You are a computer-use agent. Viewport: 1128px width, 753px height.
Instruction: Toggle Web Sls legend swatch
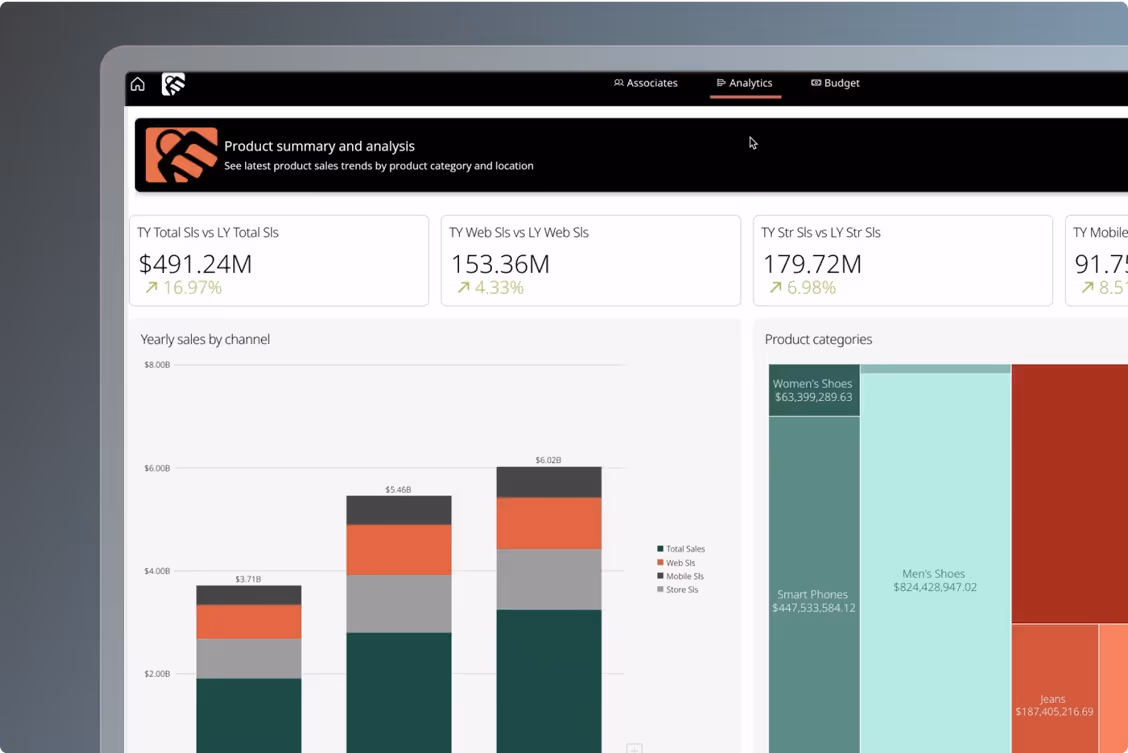(660, 562)
